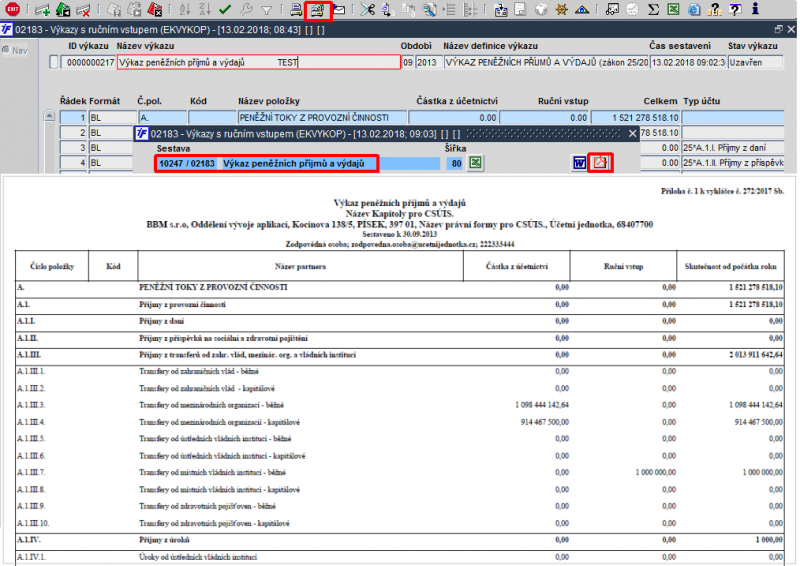The width and height of the screenshot is (800, 566).
Task: Click the Šířka value field showing 80
Action: pos(455,163)
